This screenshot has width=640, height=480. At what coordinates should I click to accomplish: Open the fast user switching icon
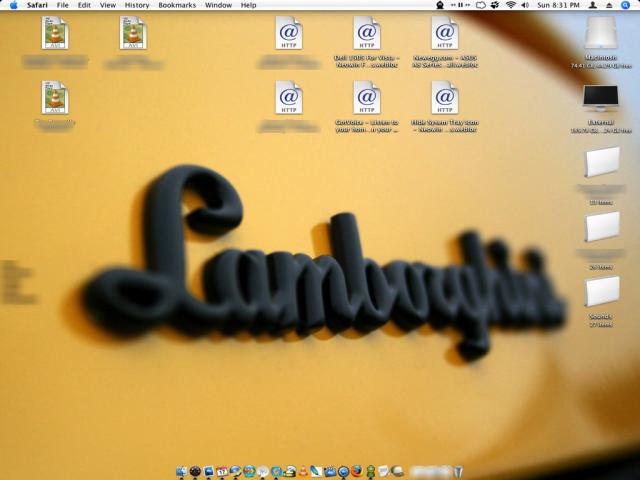tap(593, 5)
